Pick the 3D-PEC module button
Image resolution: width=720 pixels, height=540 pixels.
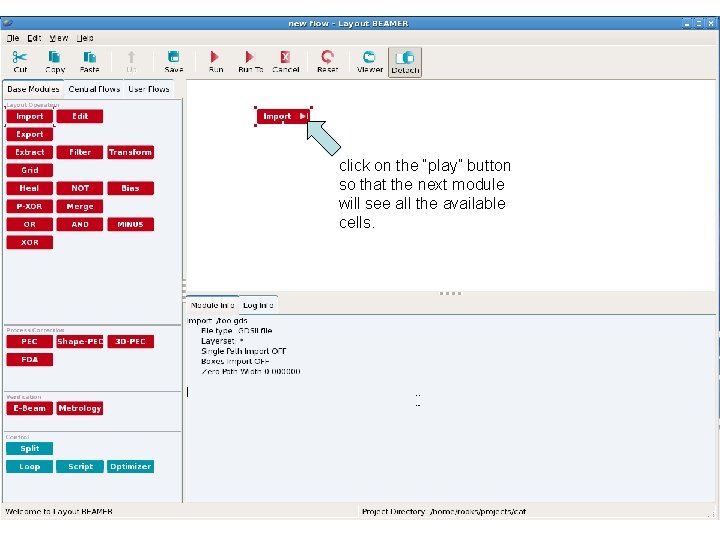(x=130, y=342)
